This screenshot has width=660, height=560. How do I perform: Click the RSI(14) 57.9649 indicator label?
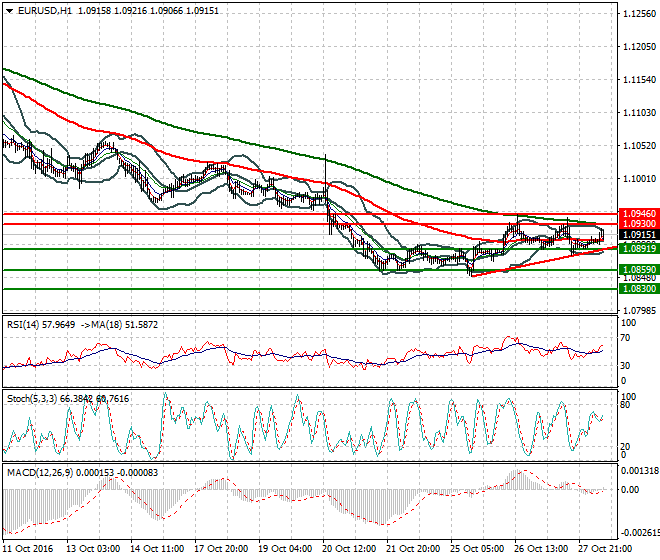pos(41,325)
